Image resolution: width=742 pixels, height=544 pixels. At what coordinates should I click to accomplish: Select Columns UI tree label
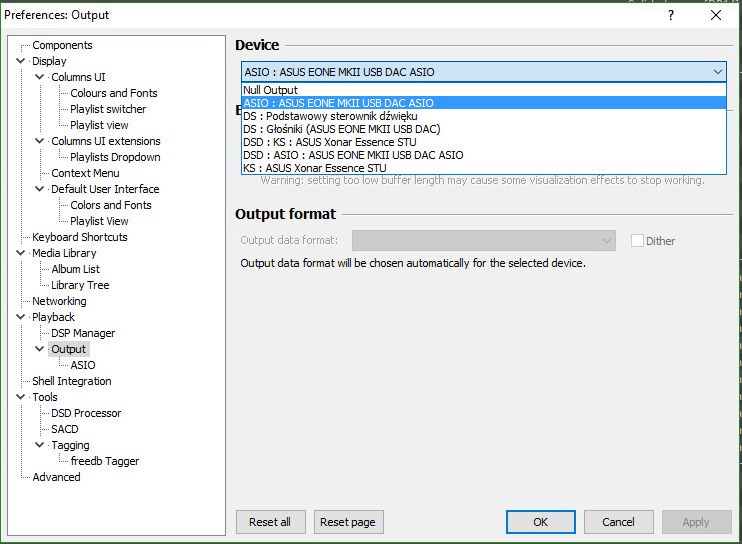pos(78,77)
